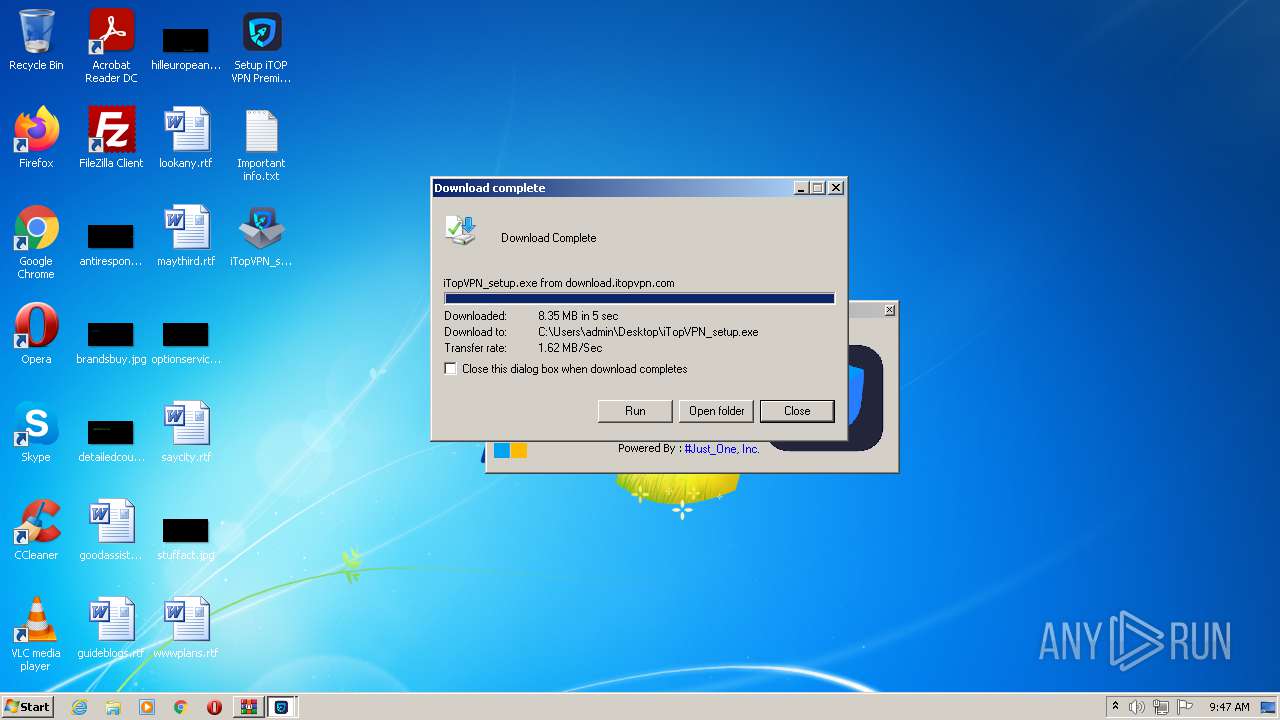Image resolution: width=1280 pixels, height=720 pixels.
Task: Select Setup iTOP VPN Premium icon
Action: (261, 47)
